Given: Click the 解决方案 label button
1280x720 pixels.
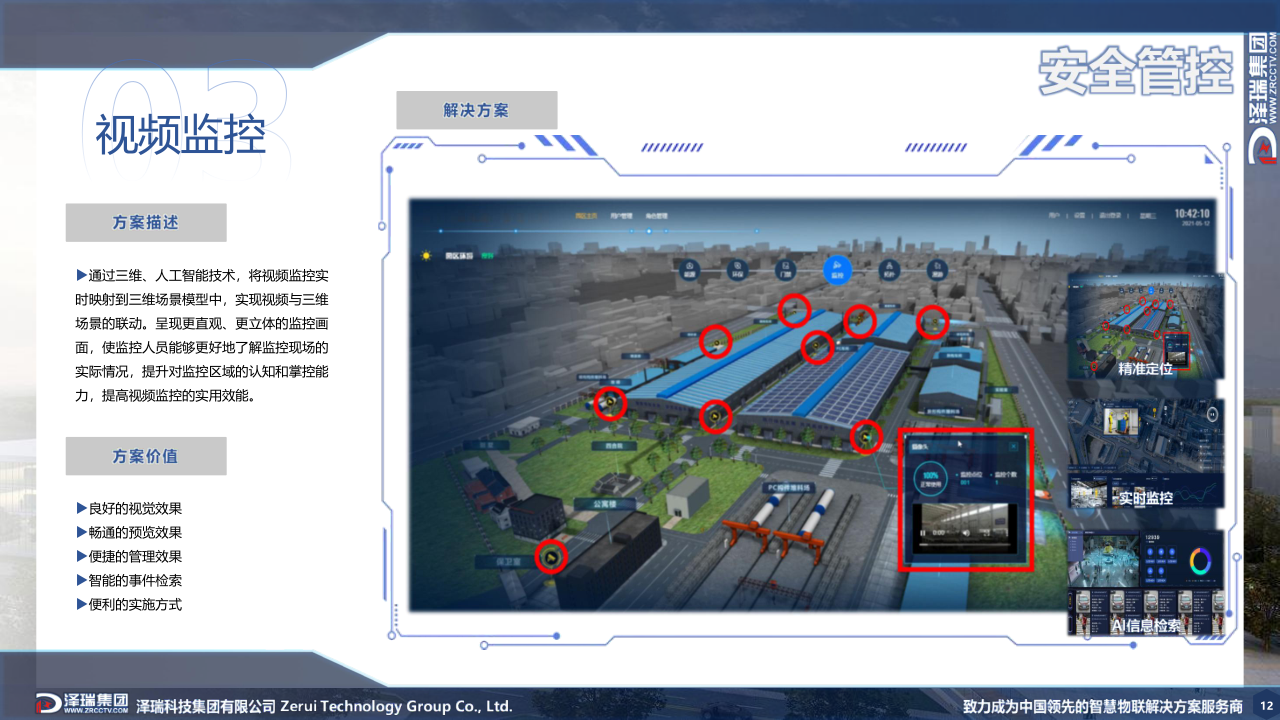Looking at the screenshot, I should [x=476, y=110].
